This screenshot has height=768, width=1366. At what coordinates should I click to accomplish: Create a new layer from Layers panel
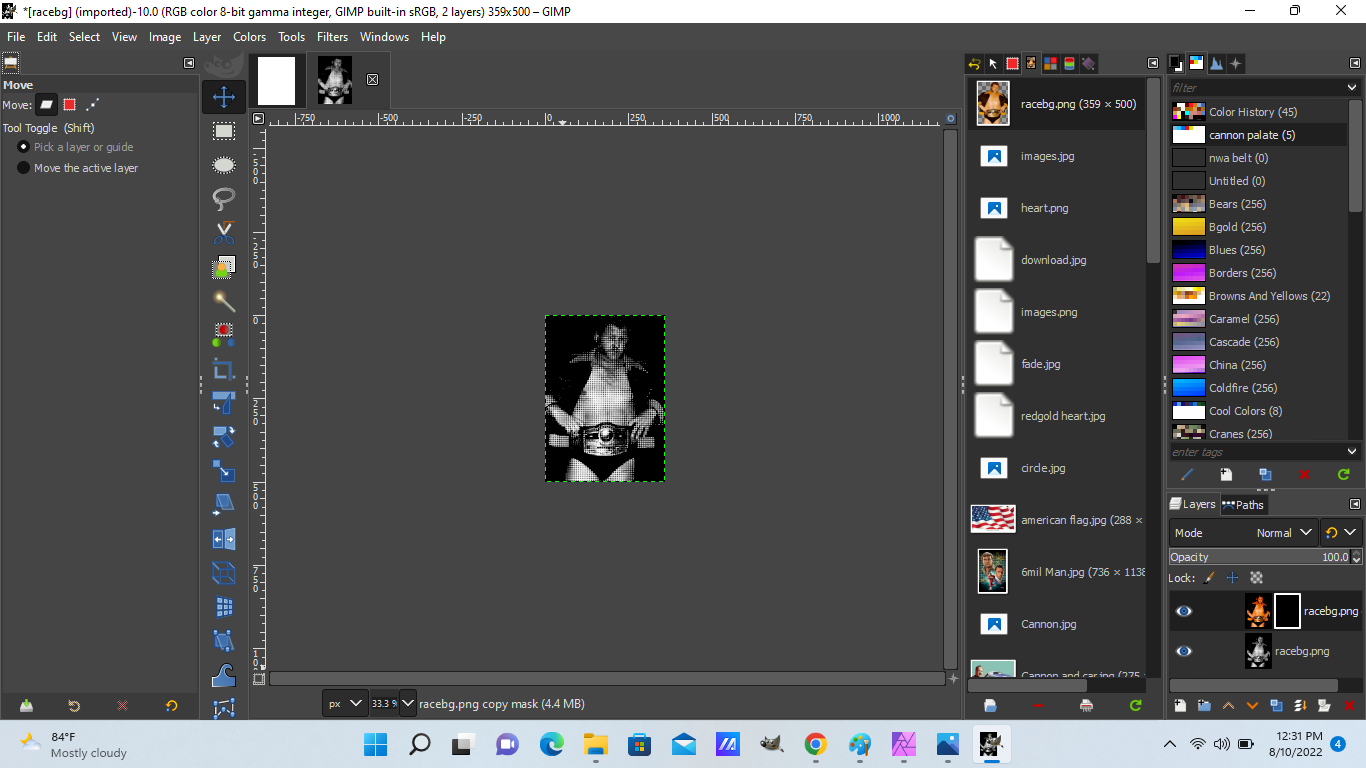(1180, 705)
